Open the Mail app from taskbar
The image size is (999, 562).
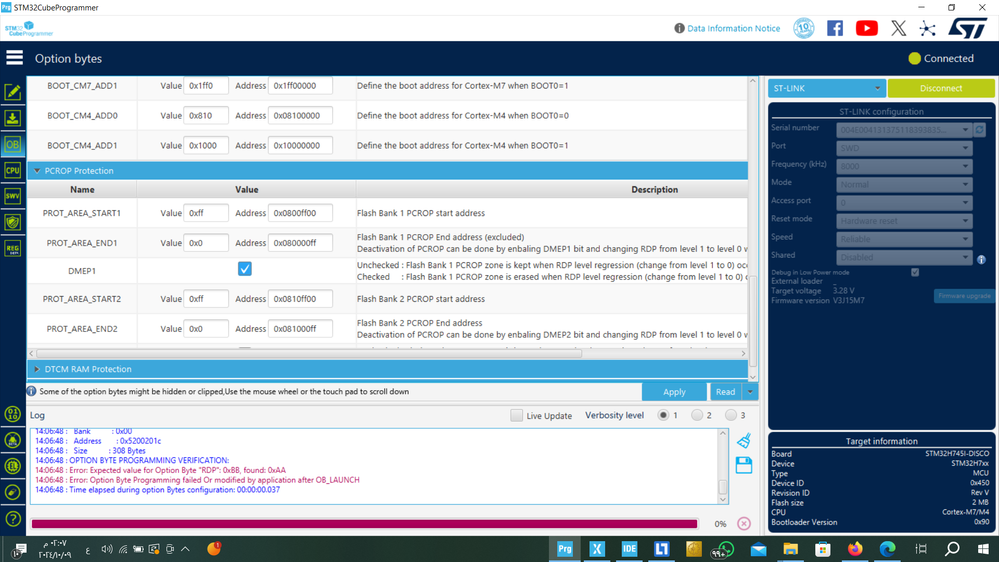click(758, 549)
